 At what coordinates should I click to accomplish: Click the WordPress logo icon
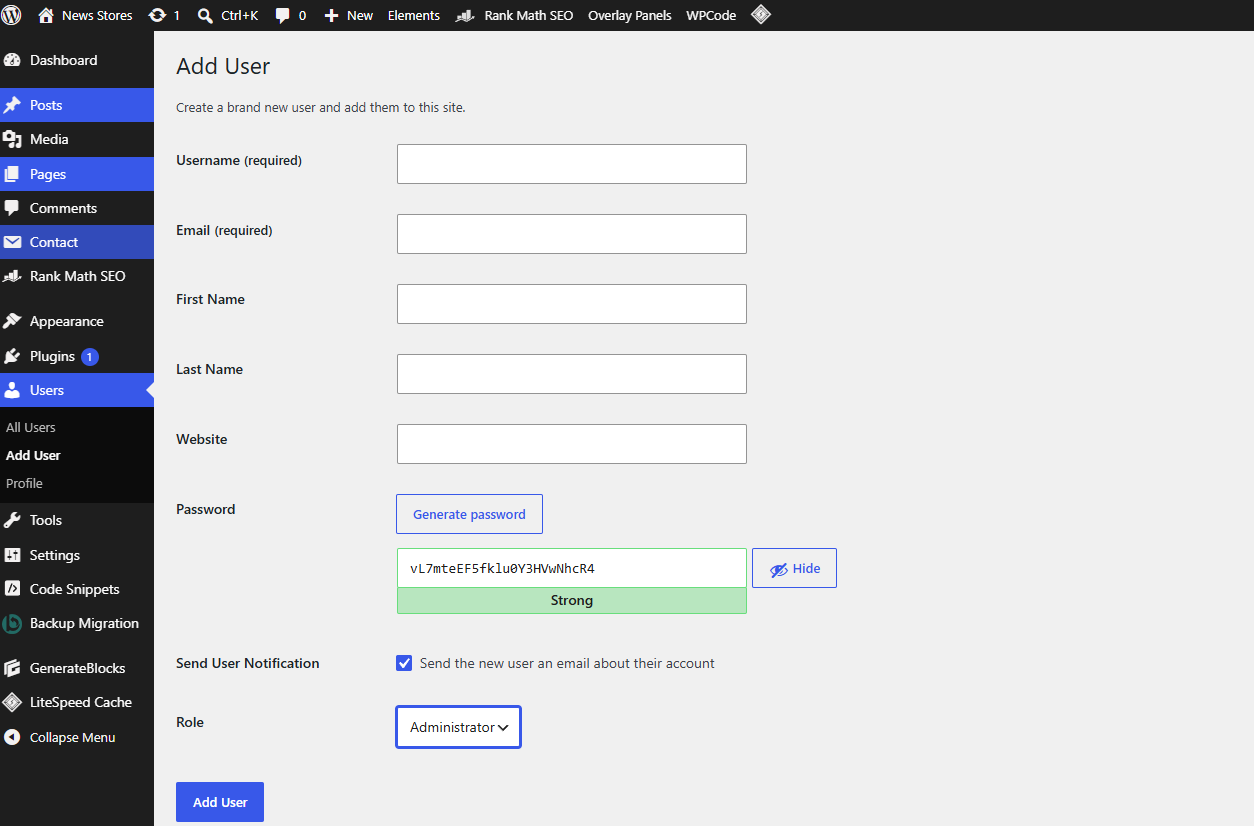coord(12,15)
